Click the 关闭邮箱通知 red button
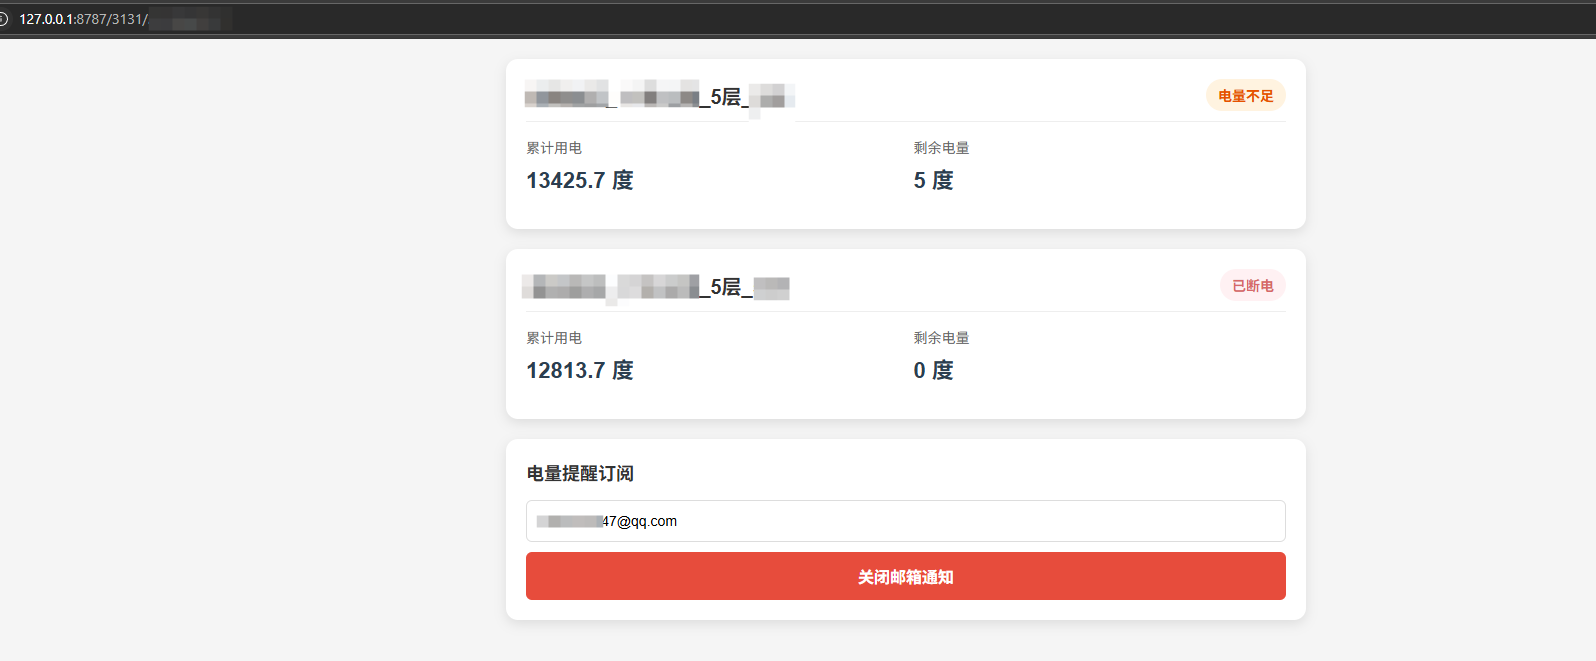 pyautogui.click(x=905, y=576)
